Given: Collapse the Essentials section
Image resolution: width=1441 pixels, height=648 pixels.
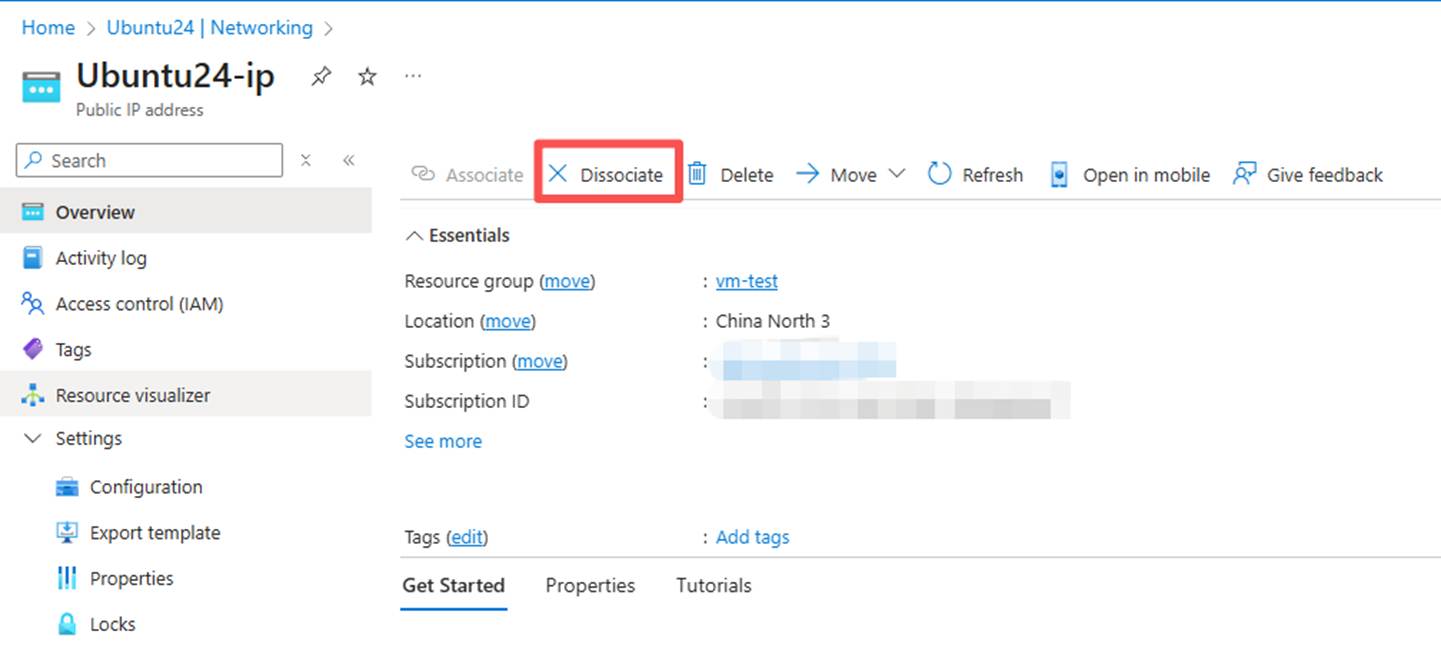Looking at the screenshot, I should 413,236.
